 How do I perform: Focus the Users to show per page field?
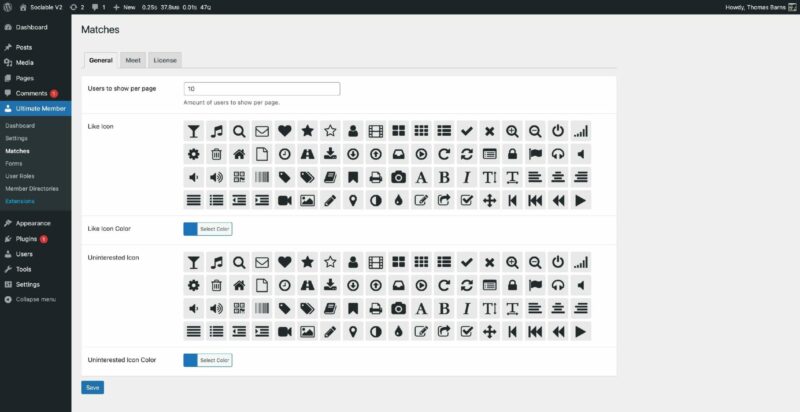click(x=262, y=89)
